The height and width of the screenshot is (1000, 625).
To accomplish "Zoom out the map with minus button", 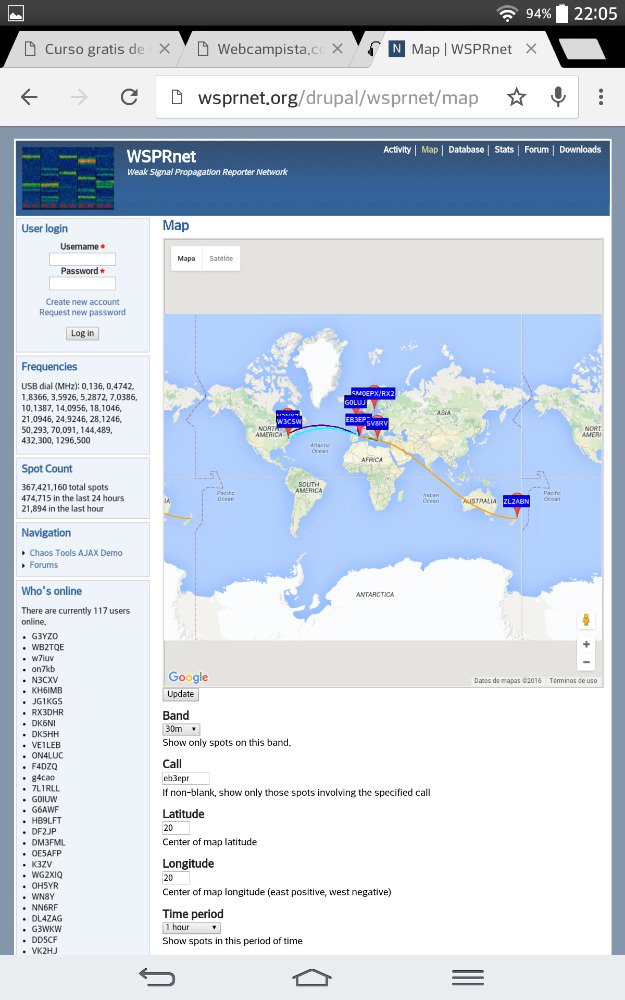I will pyautogui.click(x=586, y=663).
